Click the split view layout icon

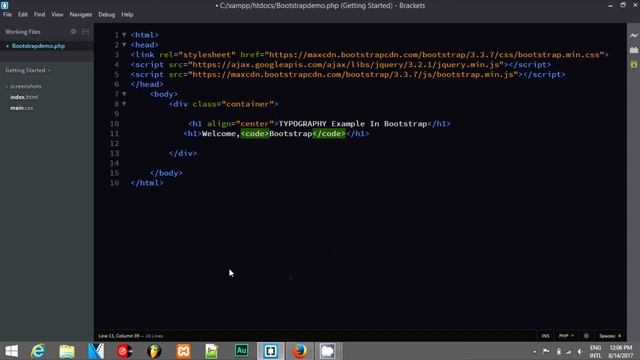coord(86,31)
